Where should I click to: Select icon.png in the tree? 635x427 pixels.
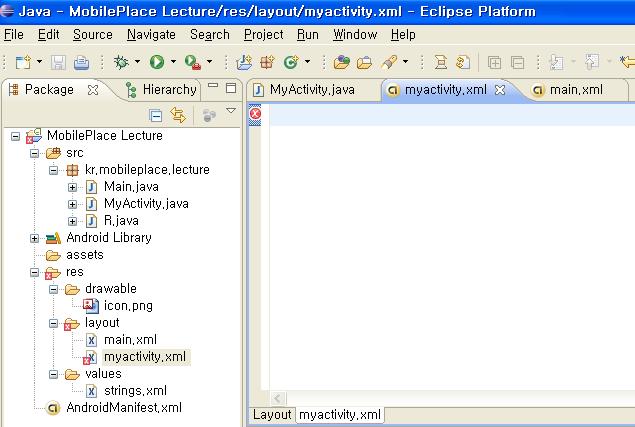(128, 306)
